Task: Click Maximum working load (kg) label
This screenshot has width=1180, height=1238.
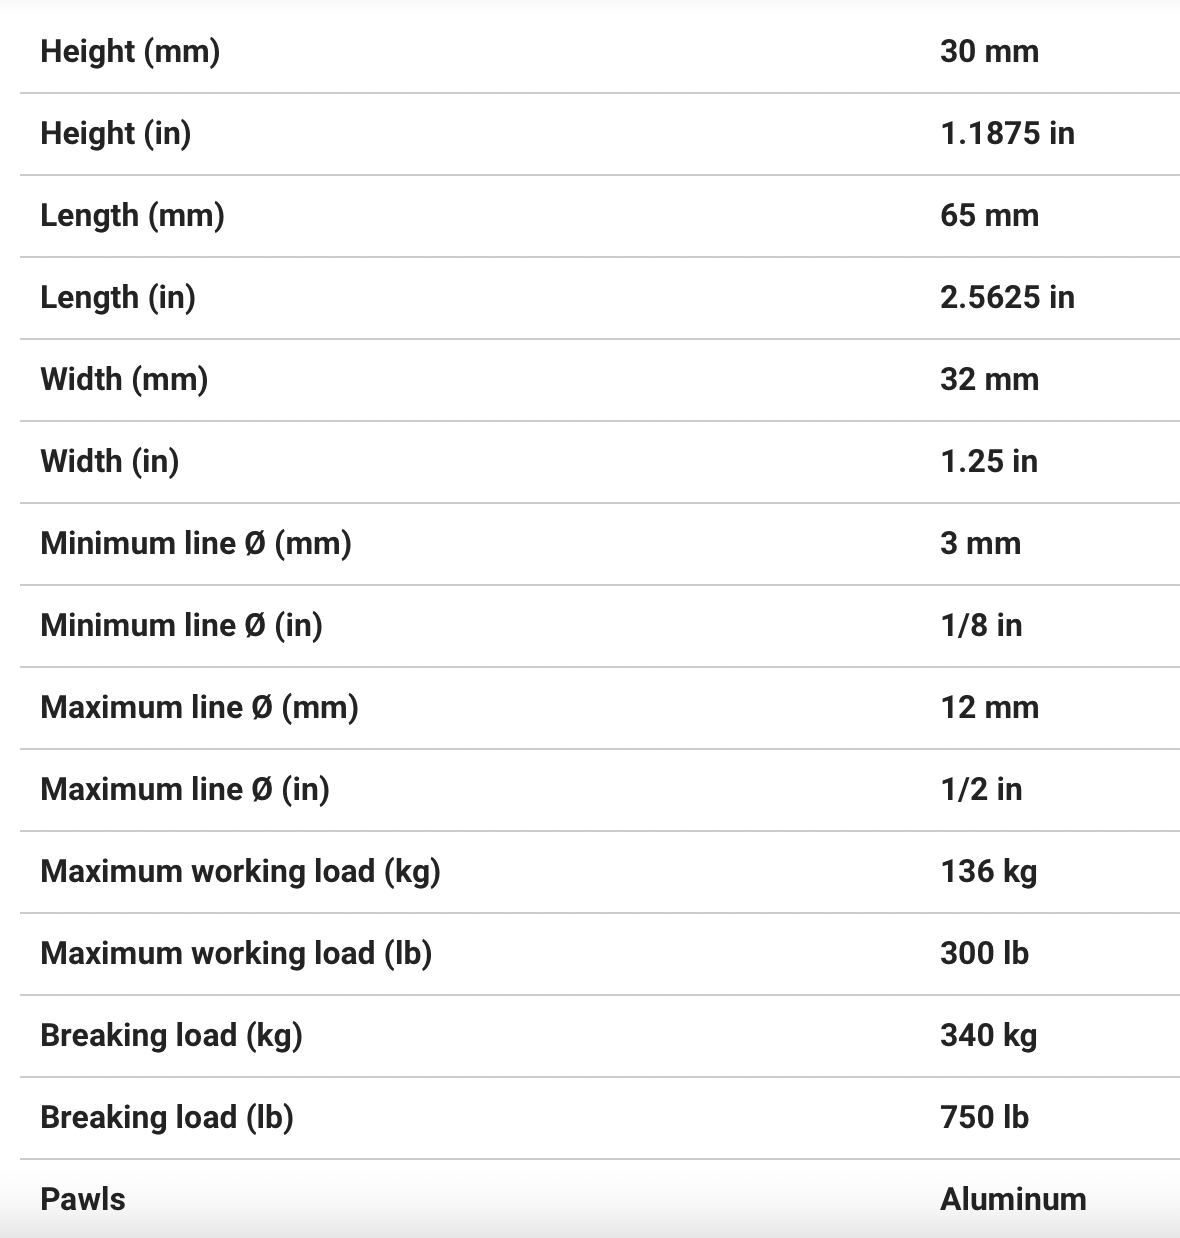Action: point(240,871)
